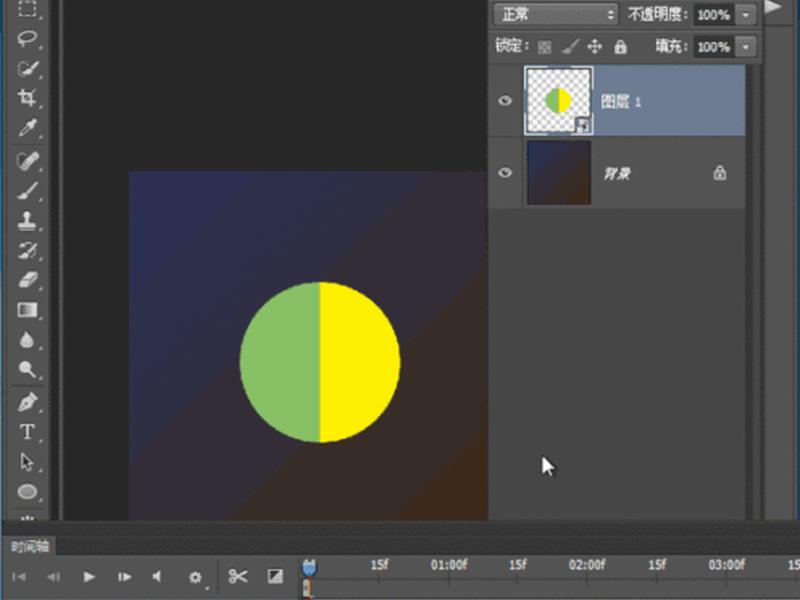The image size is (800, 600).
Task: Click the 02:00f mark on timeline ruler
Action: (x=587, y=565)
